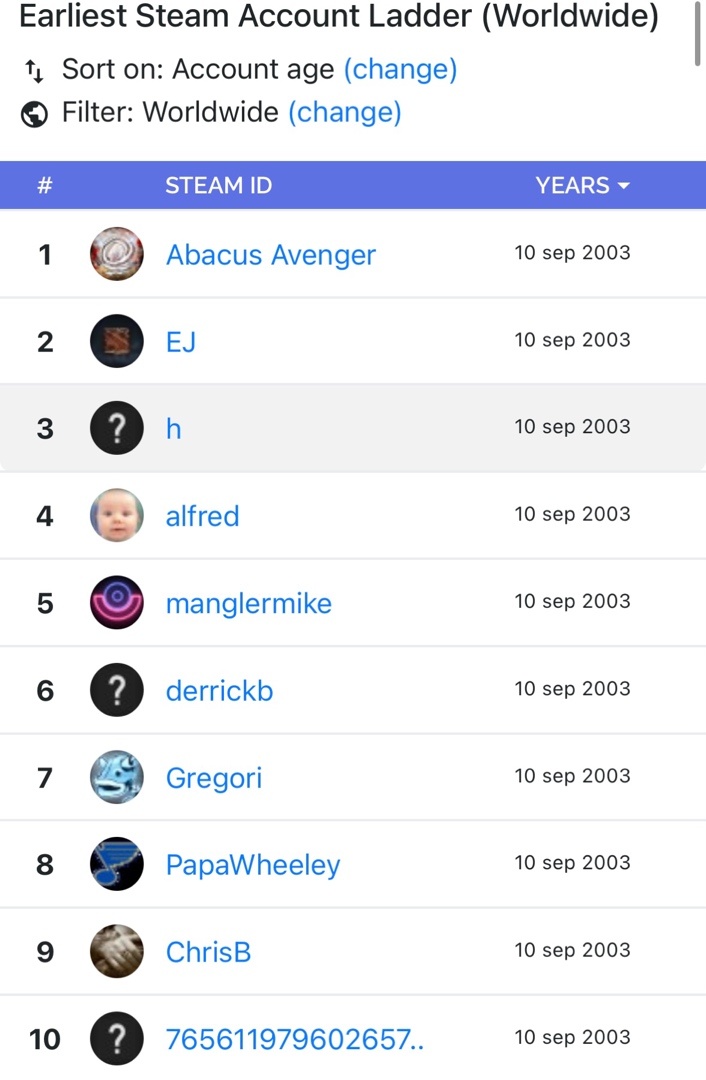Click the STEAM ID column header
This screenshot has width=706, height=1080.
[218, 186]
